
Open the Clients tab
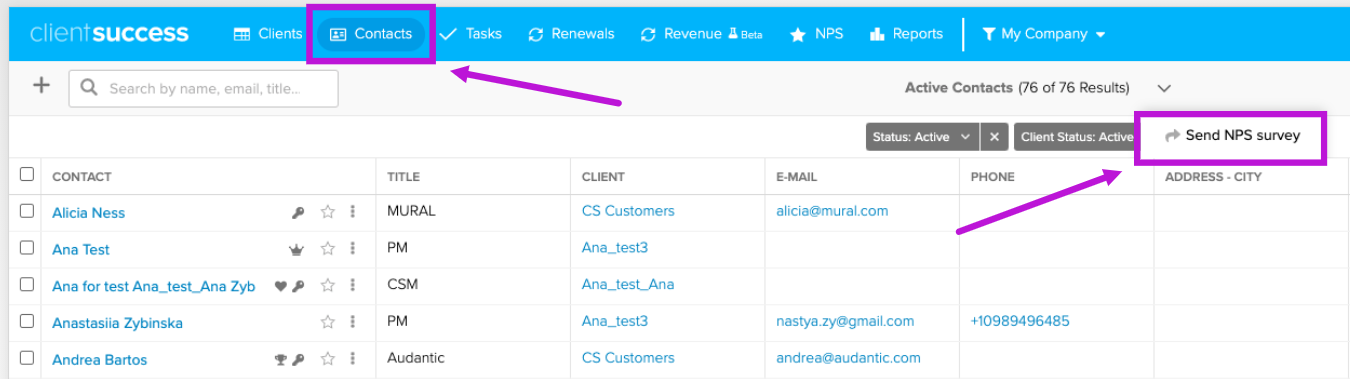(267, 34)
